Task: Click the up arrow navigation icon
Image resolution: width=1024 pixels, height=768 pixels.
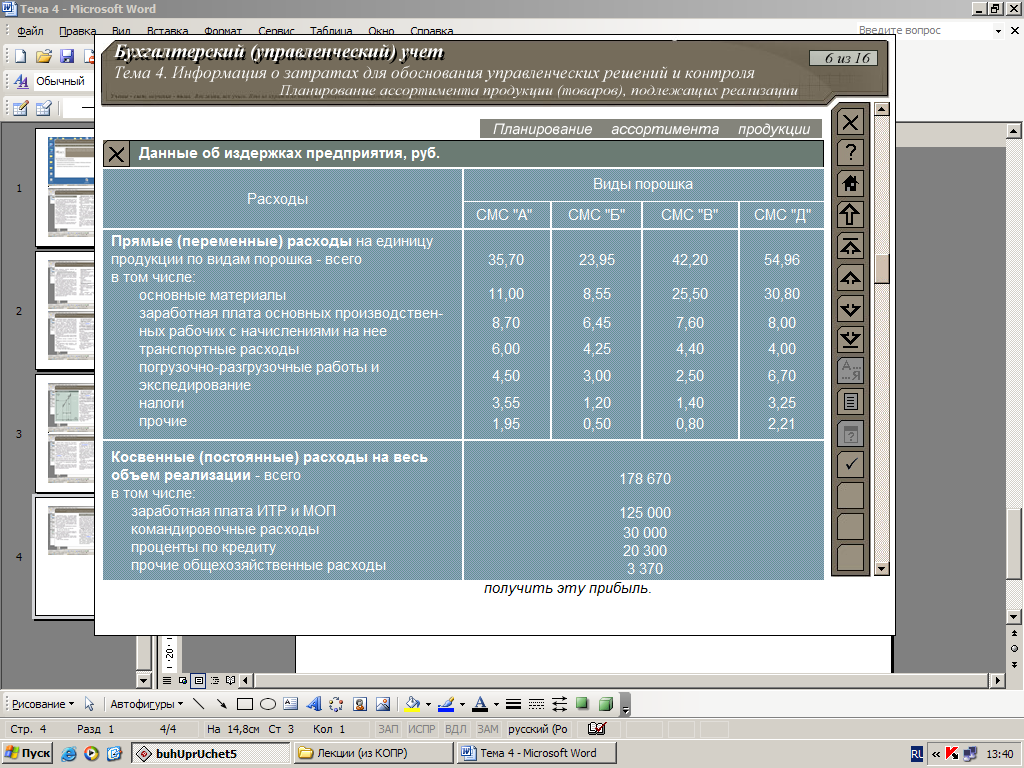Action: pos(850,215)
